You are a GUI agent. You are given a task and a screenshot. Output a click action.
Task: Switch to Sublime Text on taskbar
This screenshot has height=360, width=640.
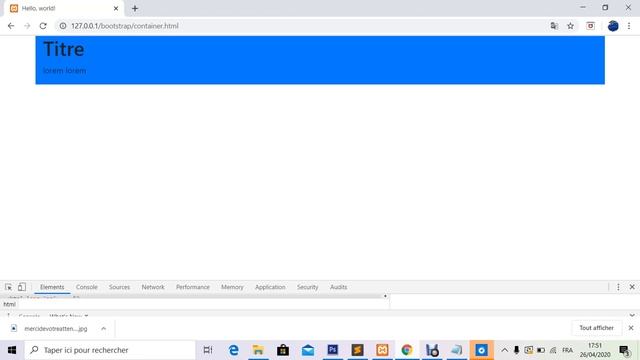click(358, 350)
